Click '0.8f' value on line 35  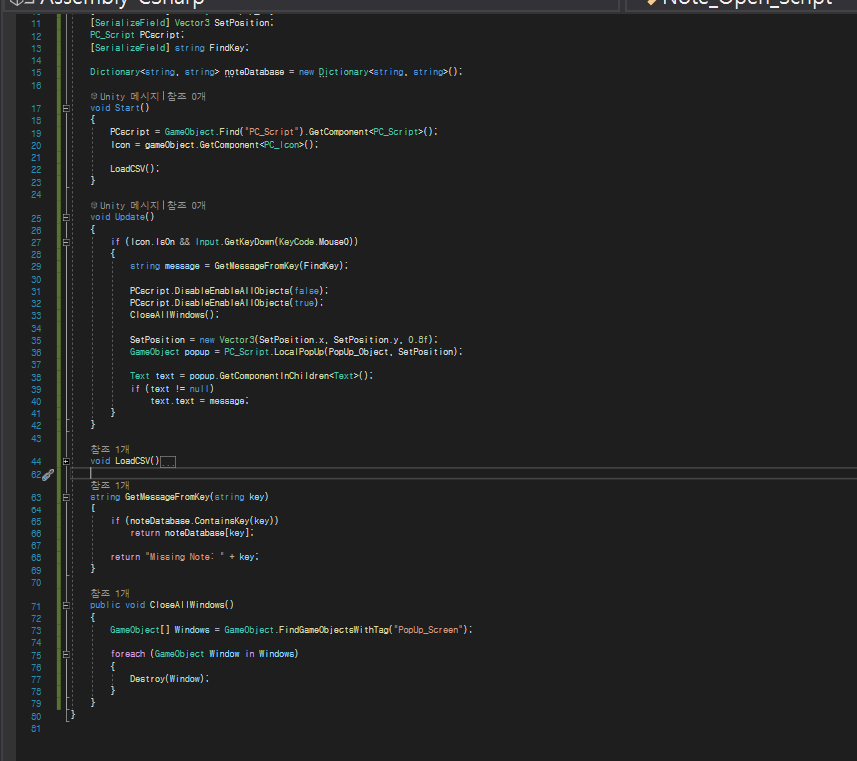420,340
